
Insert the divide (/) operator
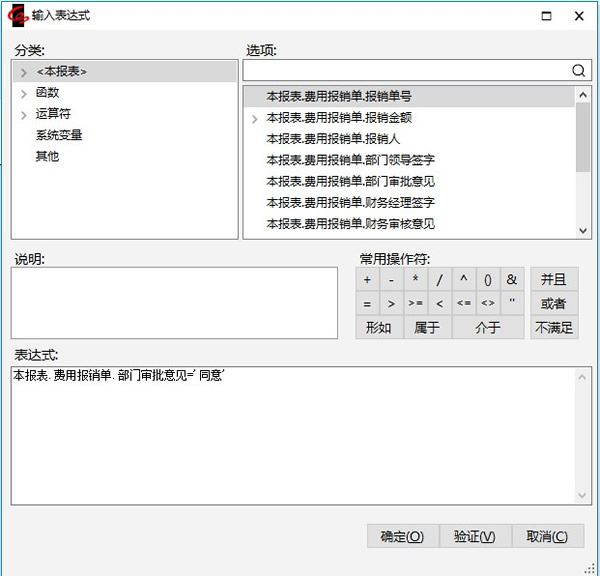click(439, 280)
